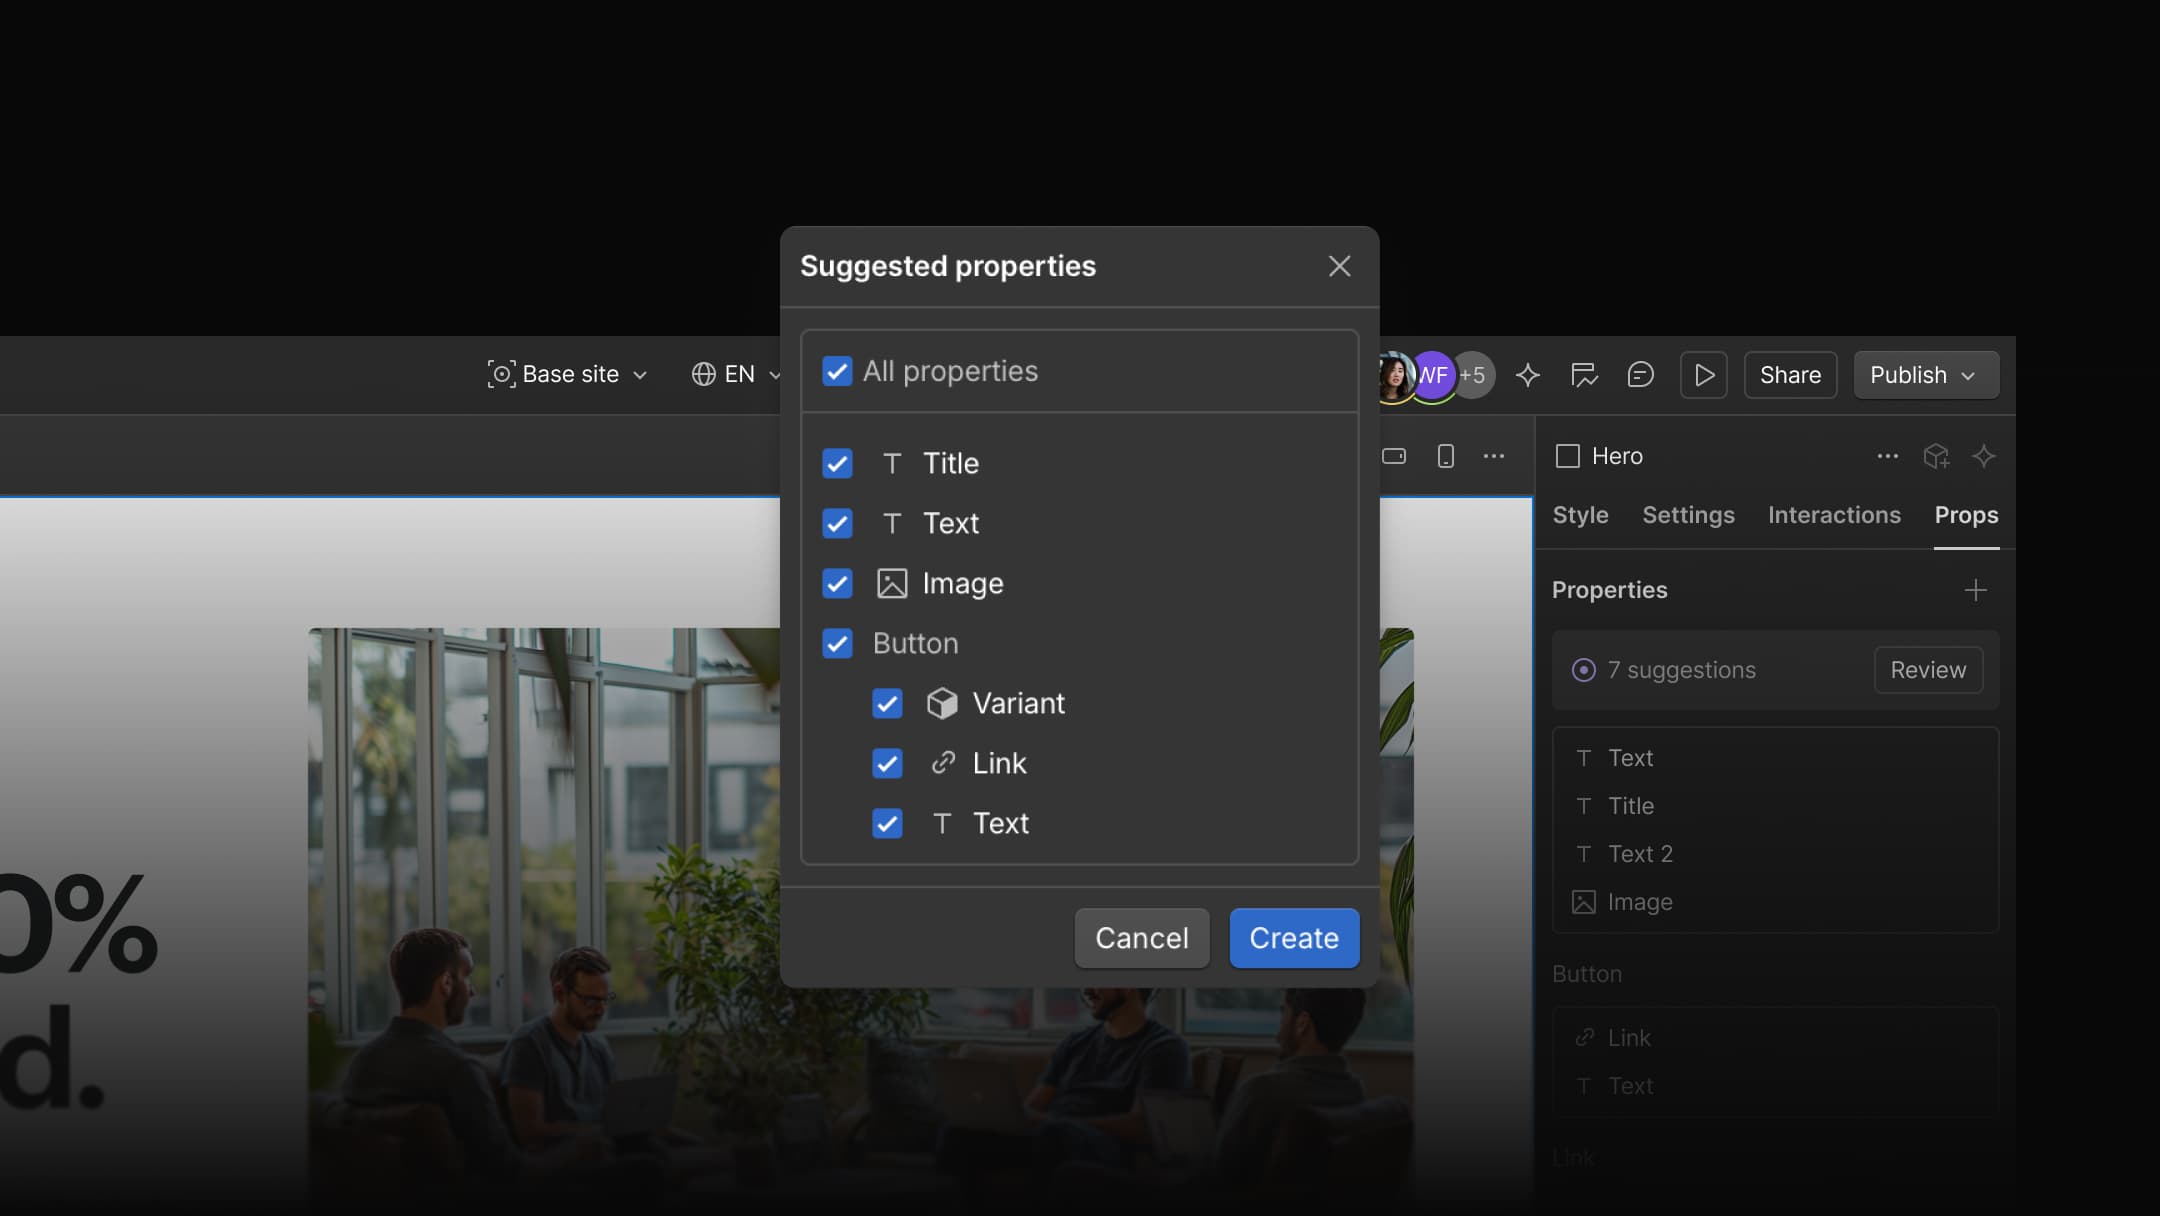
Task: Add a new property with plus icon
Action: coord(1975,590)
